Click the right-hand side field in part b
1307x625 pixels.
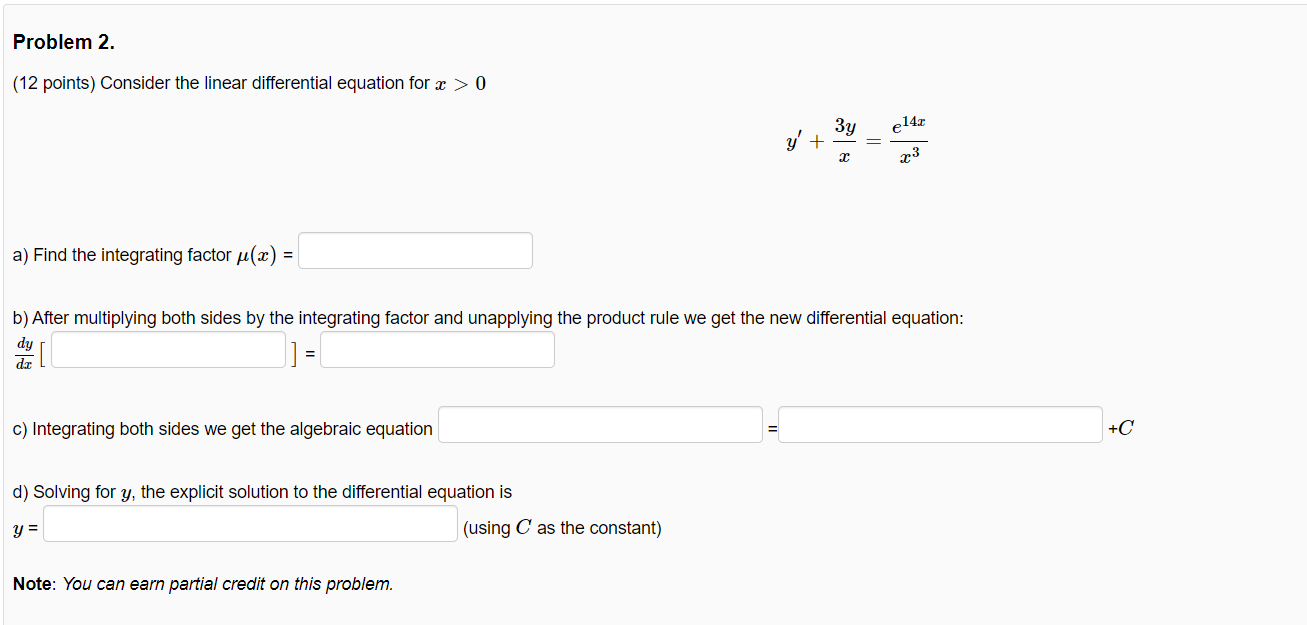(436, 349)
